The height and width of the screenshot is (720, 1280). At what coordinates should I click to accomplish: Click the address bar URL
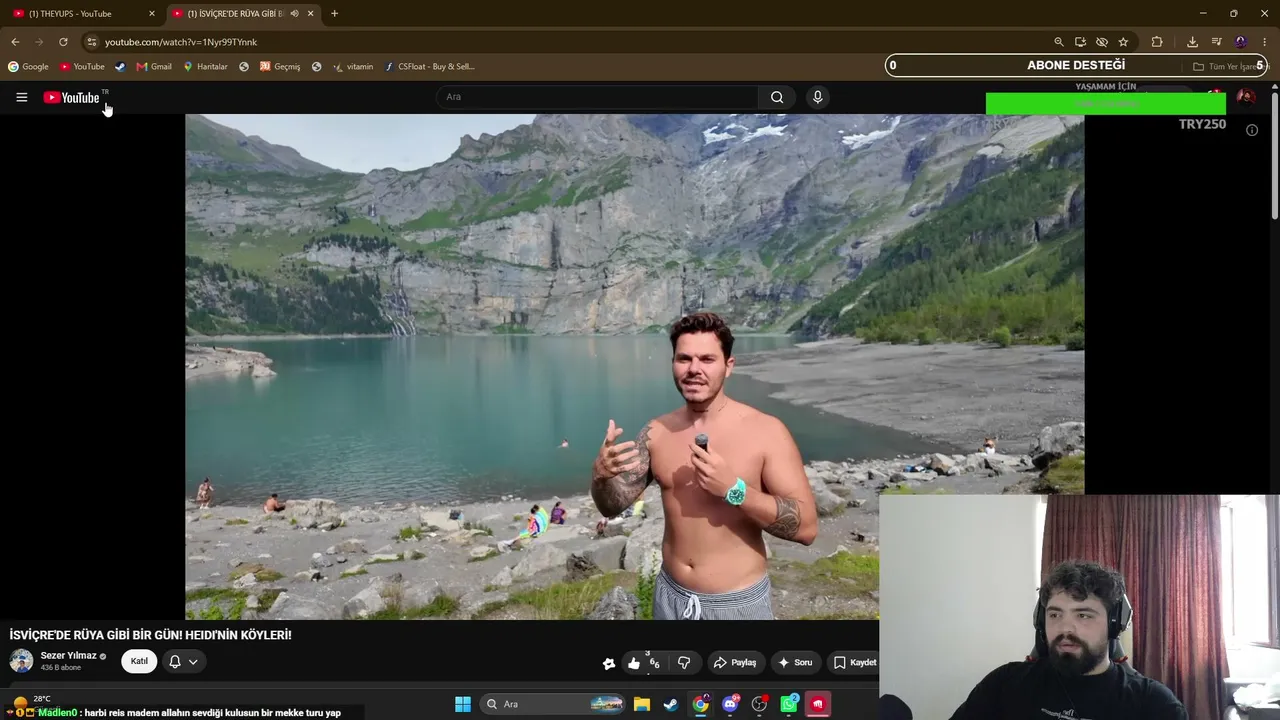(x=181, y=42)
